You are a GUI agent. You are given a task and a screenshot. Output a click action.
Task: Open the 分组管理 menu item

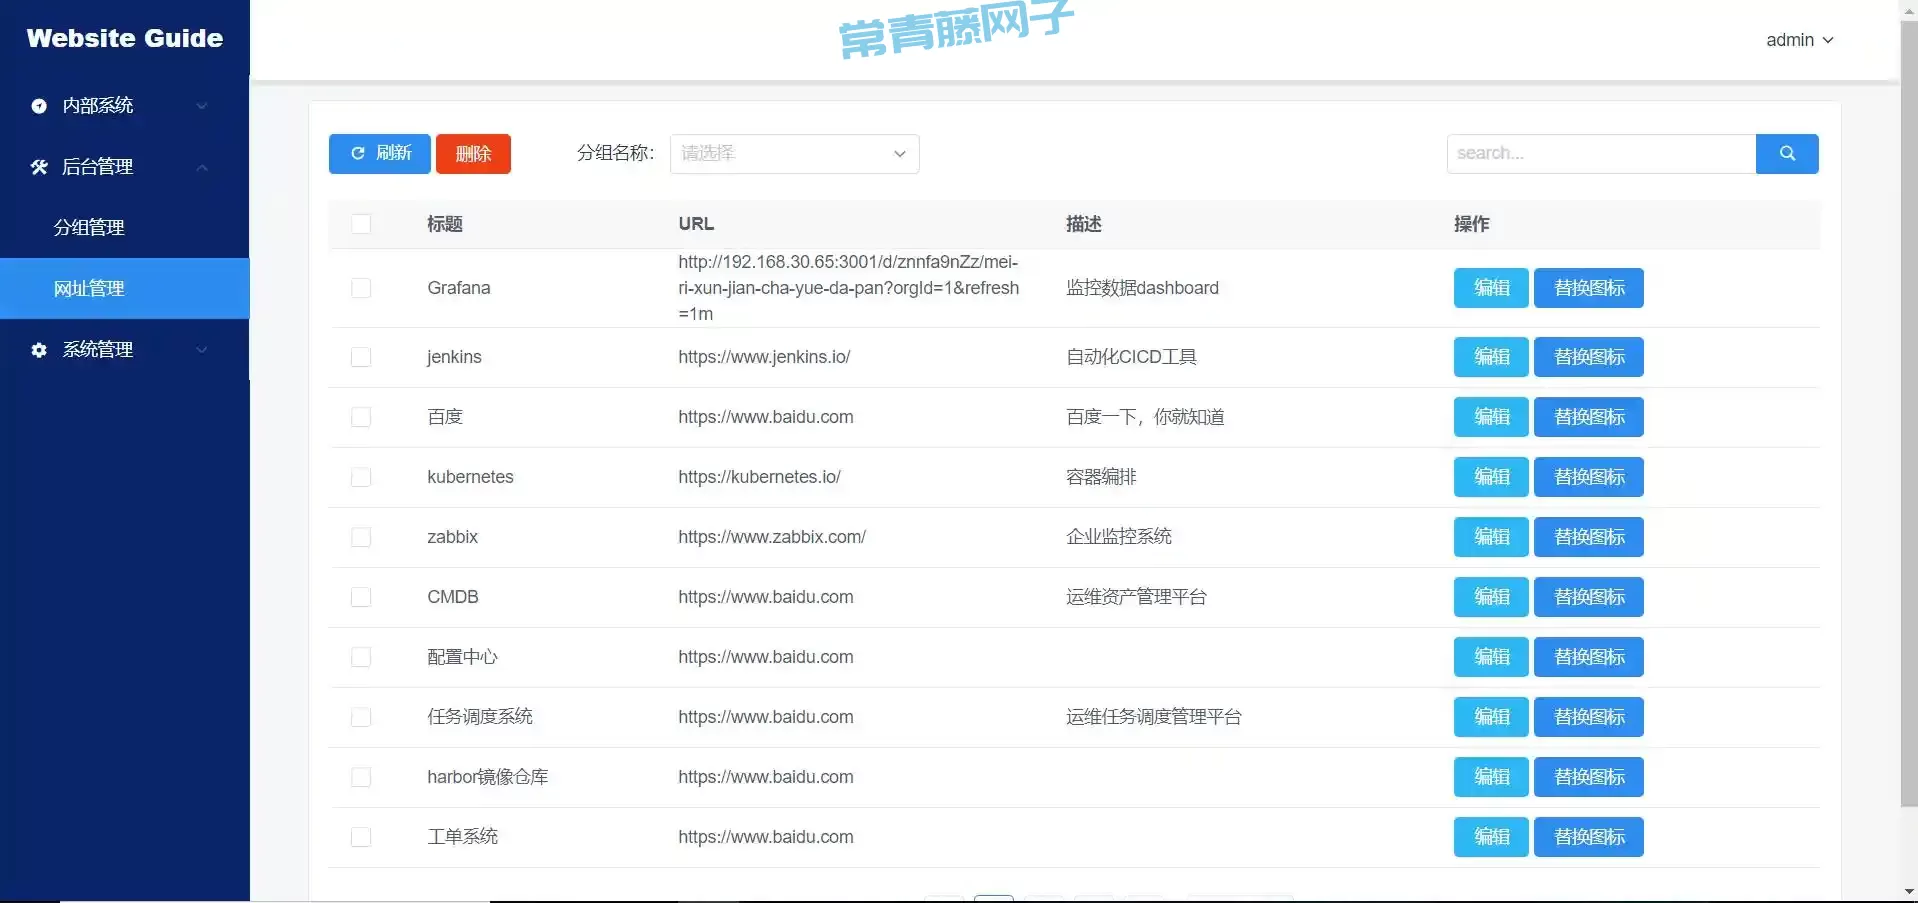click(89, 228)
